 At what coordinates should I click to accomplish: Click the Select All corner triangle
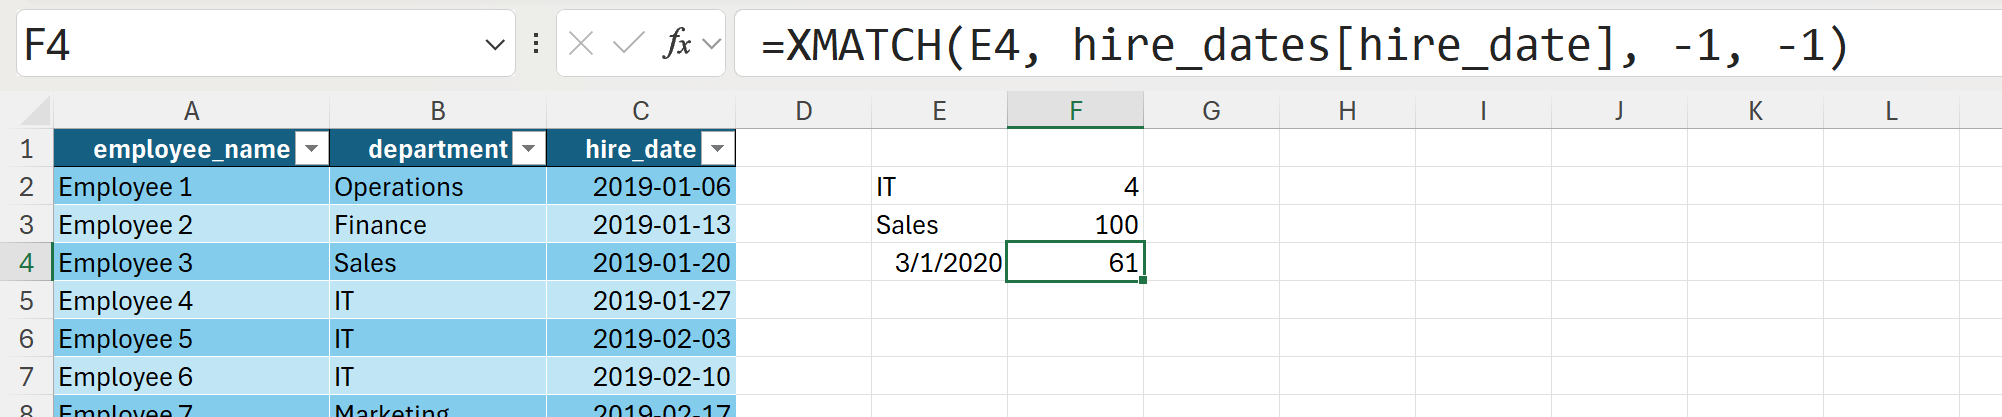tap(35, 110)
